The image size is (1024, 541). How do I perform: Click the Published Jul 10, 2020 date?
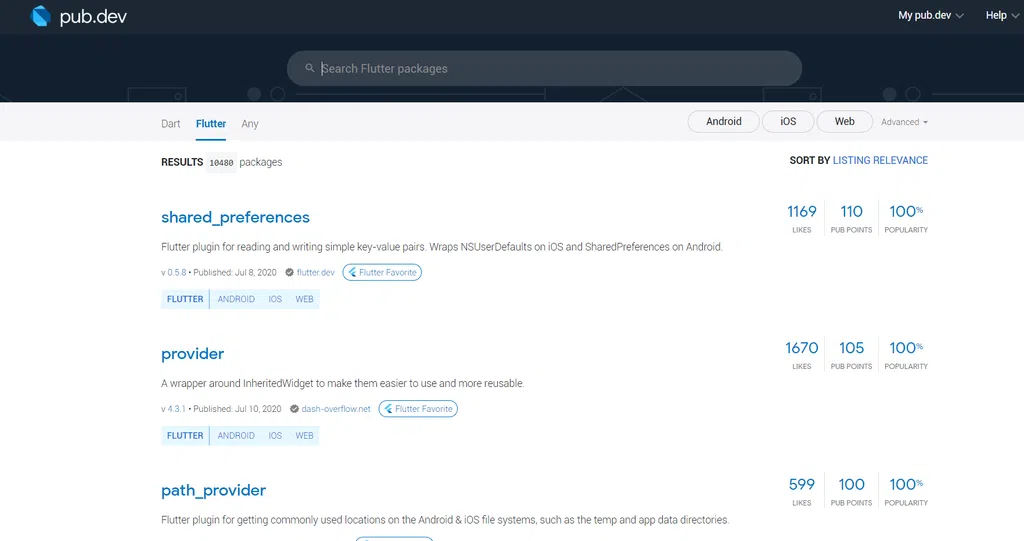pyautogui.click(x=237, y=409)
